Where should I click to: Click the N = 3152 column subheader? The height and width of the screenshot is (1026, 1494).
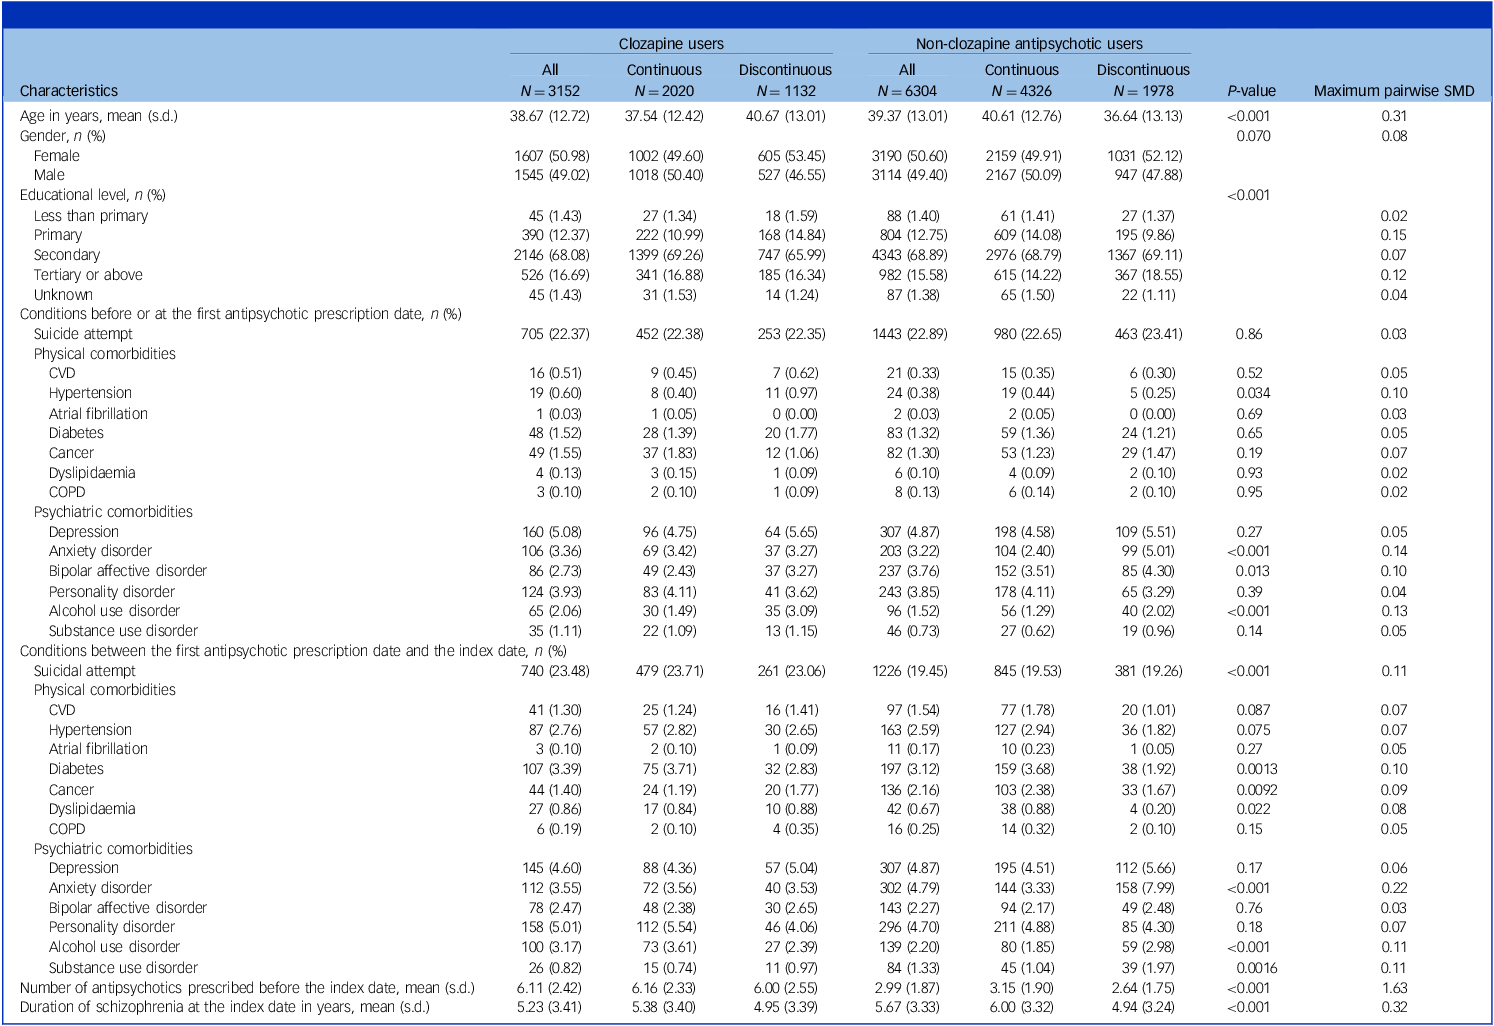point(550,91)
